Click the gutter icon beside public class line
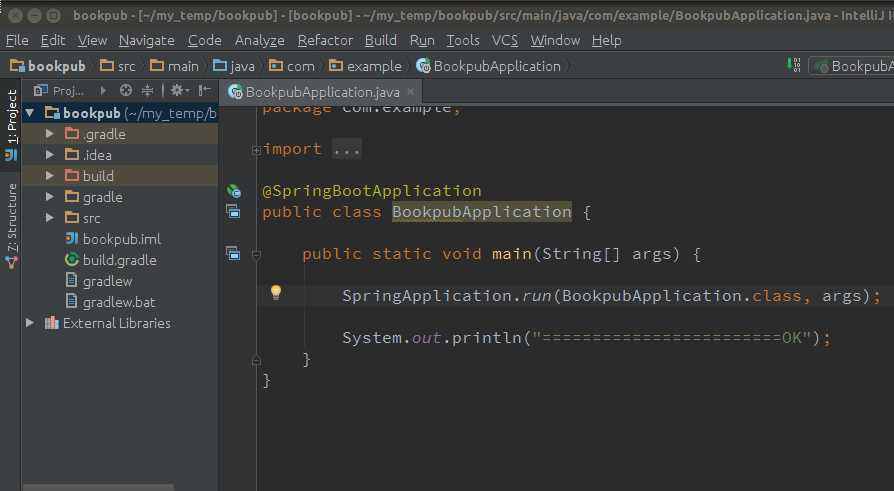Viewport: 894px width, 491px height. pos(233,212)
